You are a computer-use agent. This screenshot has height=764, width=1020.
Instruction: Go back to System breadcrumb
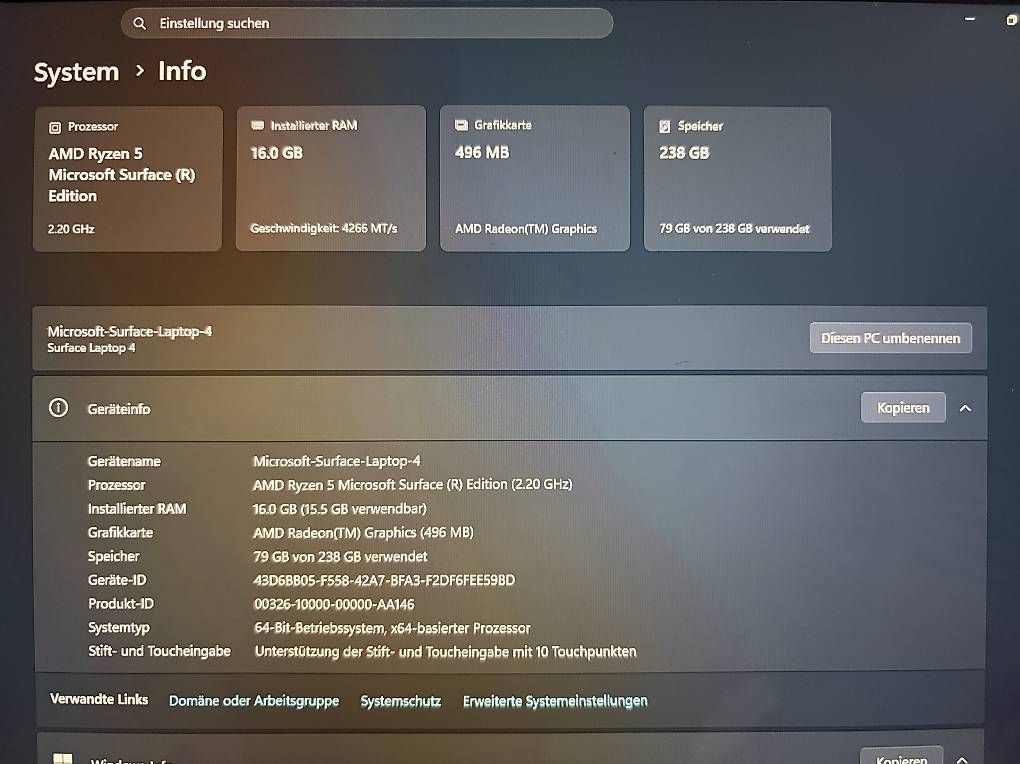(76, 72)
